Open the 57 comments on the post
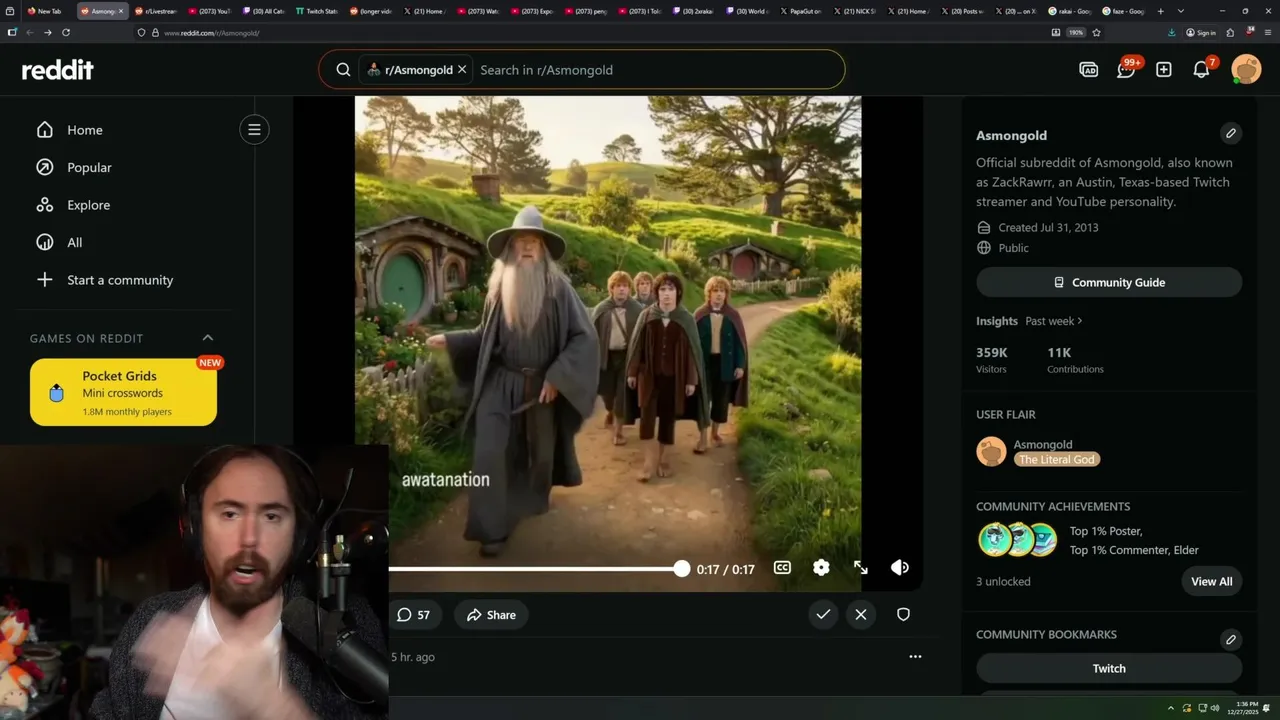The height and width of the screenshot is (720, 1280). (x=413, y=614)
